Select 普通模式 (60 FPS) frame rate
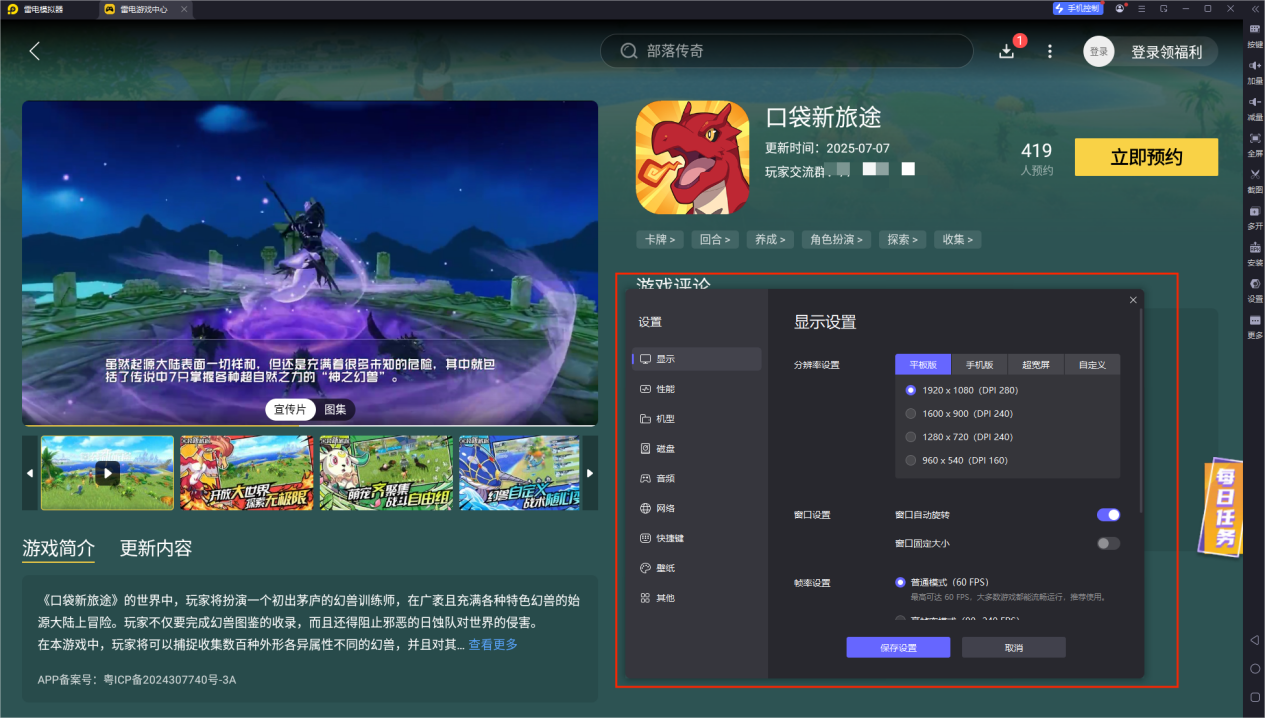 [x=943, y=582]
